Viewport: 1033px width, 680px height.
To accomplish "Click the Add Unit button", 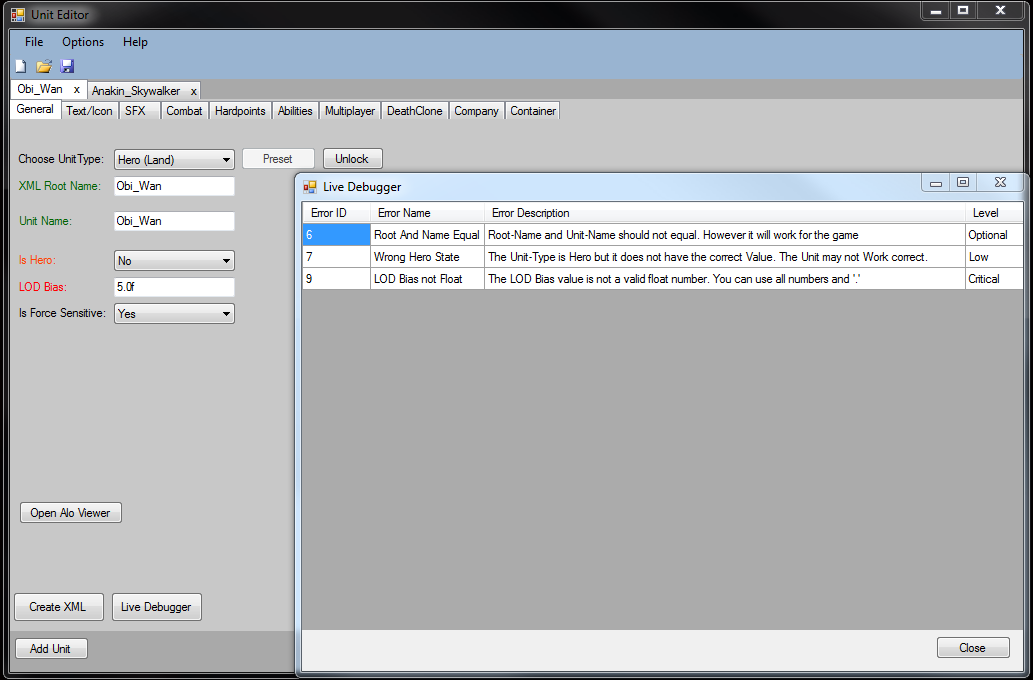I will tap(51, 648).
